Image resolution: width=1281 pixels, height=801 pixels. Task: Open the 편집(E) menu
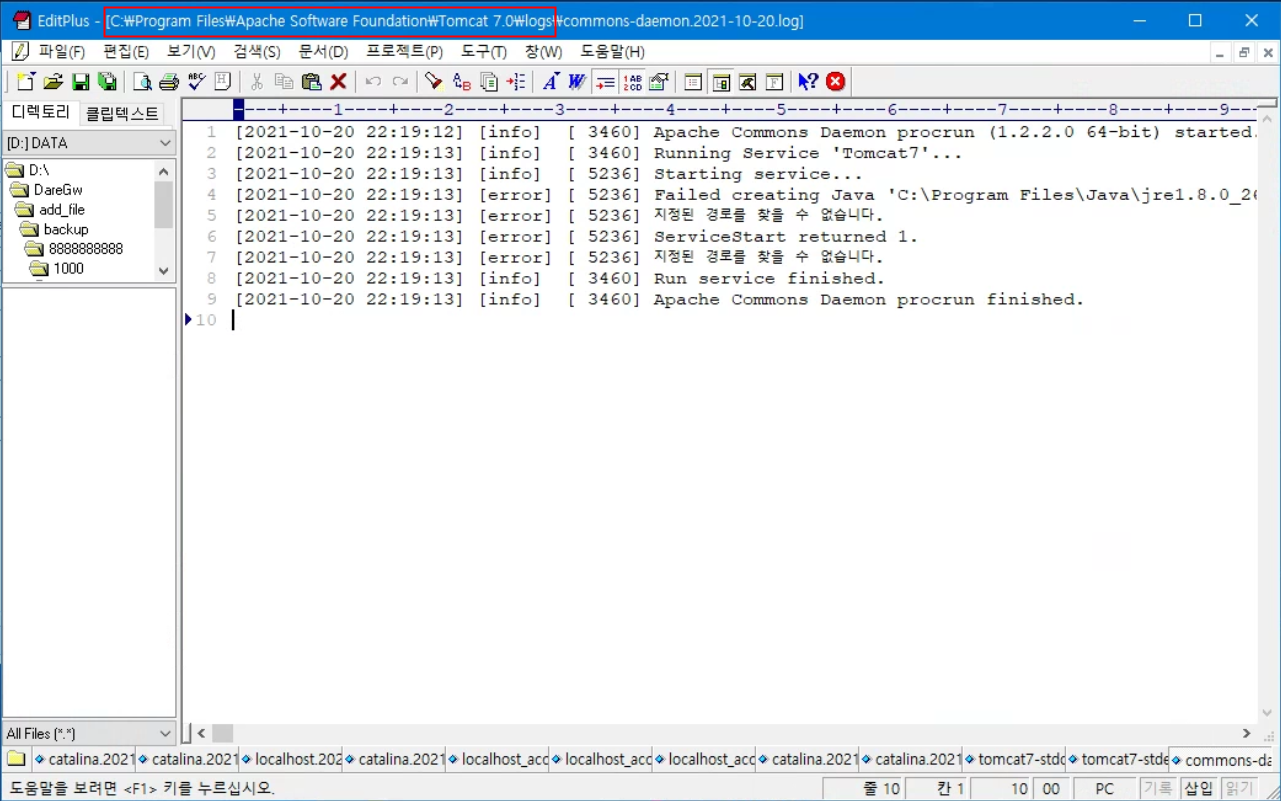pyautogui.click(x=126, y=52)
